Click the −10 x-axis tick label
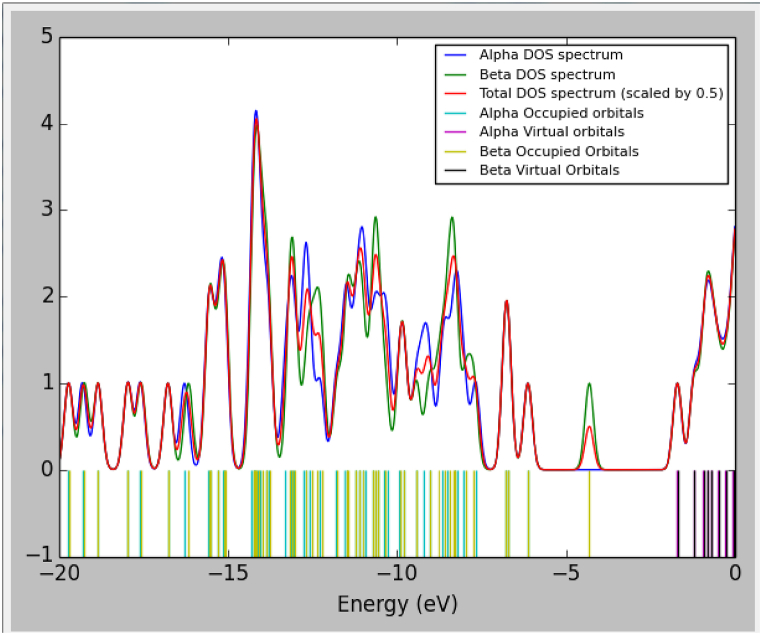 pyautogui.click(x=397, y=574)
